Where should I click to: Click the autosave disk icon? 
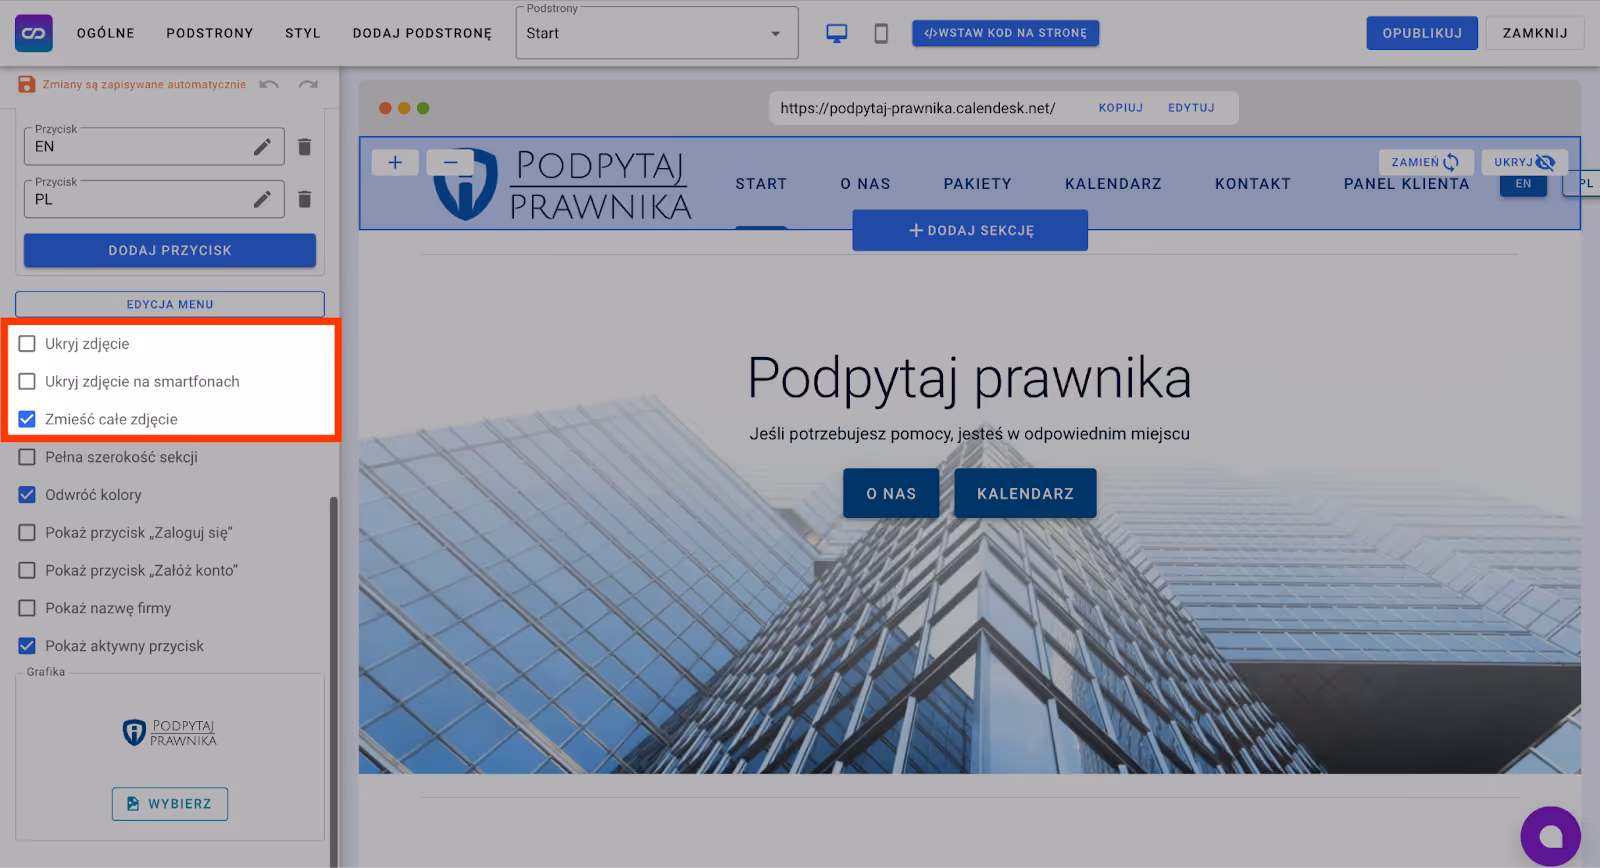pyautogui.click(x=27, y=84)
